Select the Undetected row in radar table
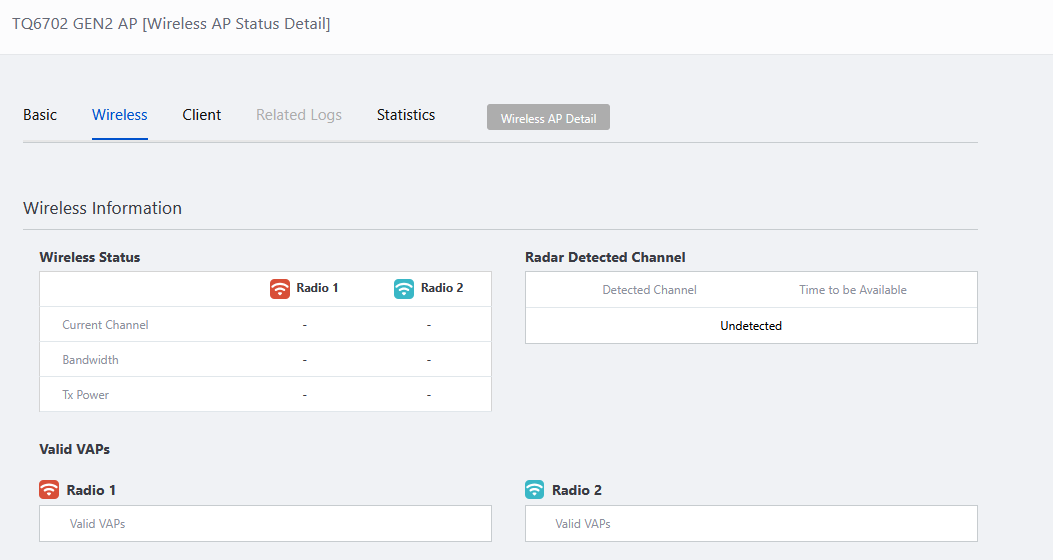This screenshot has width=1053, height=560. [x=751, y=326]
